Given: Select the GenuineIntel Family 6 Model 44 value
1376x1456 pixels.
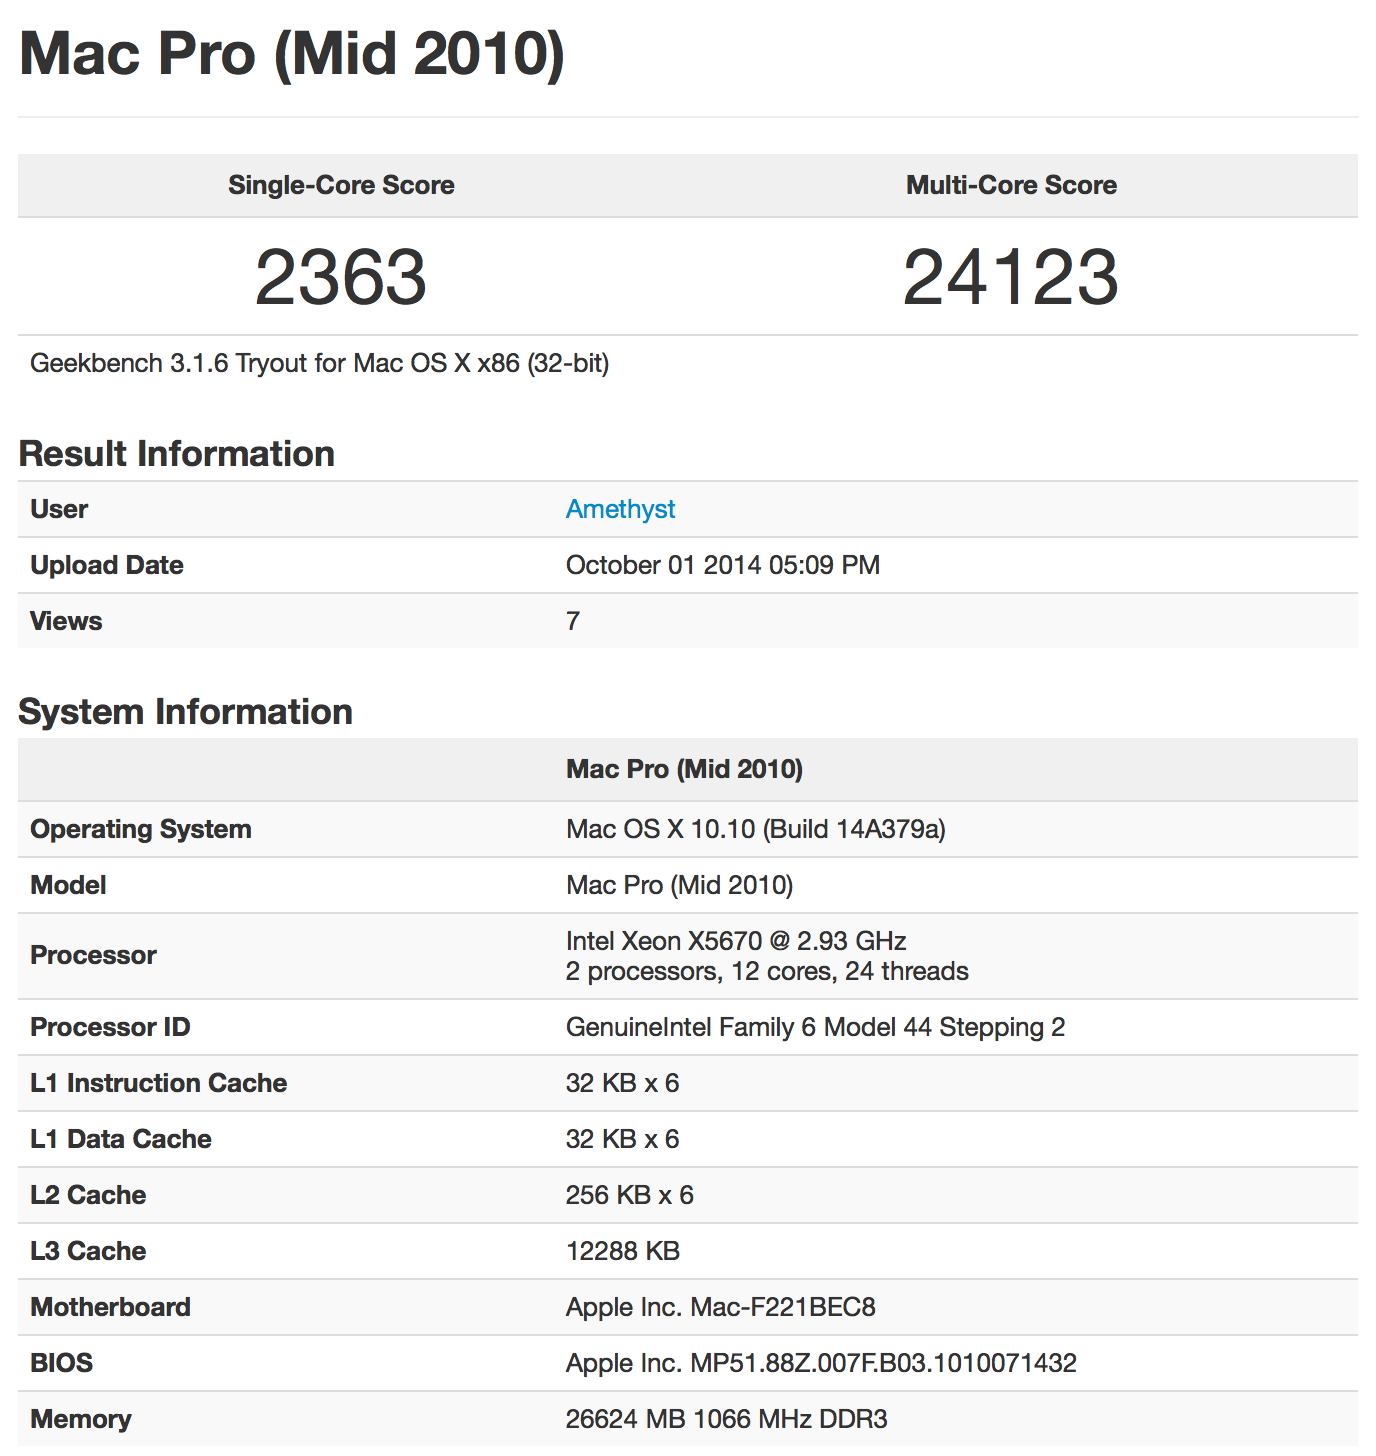Looking at the screenshot, I should pyautogui.click(x=816, y=1027).
